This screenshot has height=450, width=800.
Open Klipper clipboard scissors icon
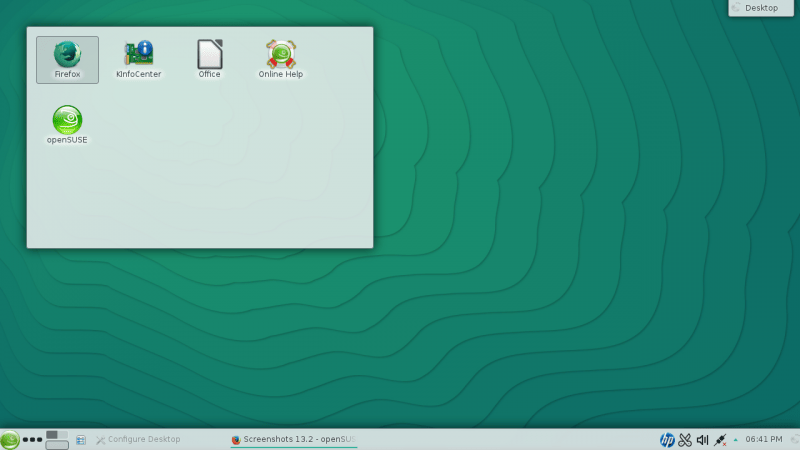tap(685, 439)
